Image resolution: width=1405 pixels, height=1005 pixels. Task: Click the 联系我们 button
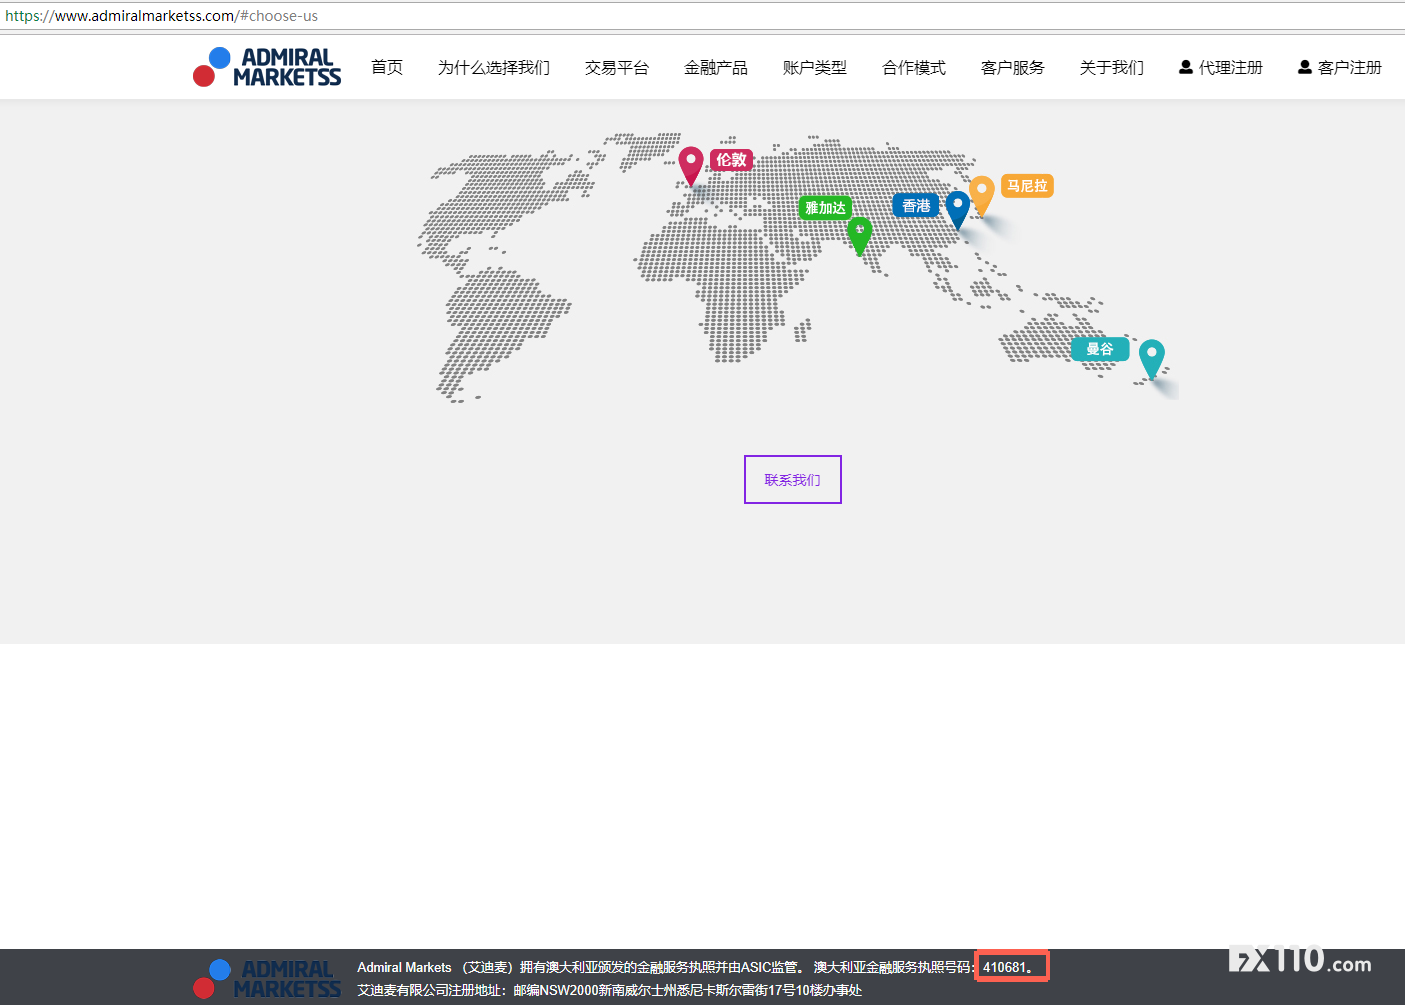point(793,480)
